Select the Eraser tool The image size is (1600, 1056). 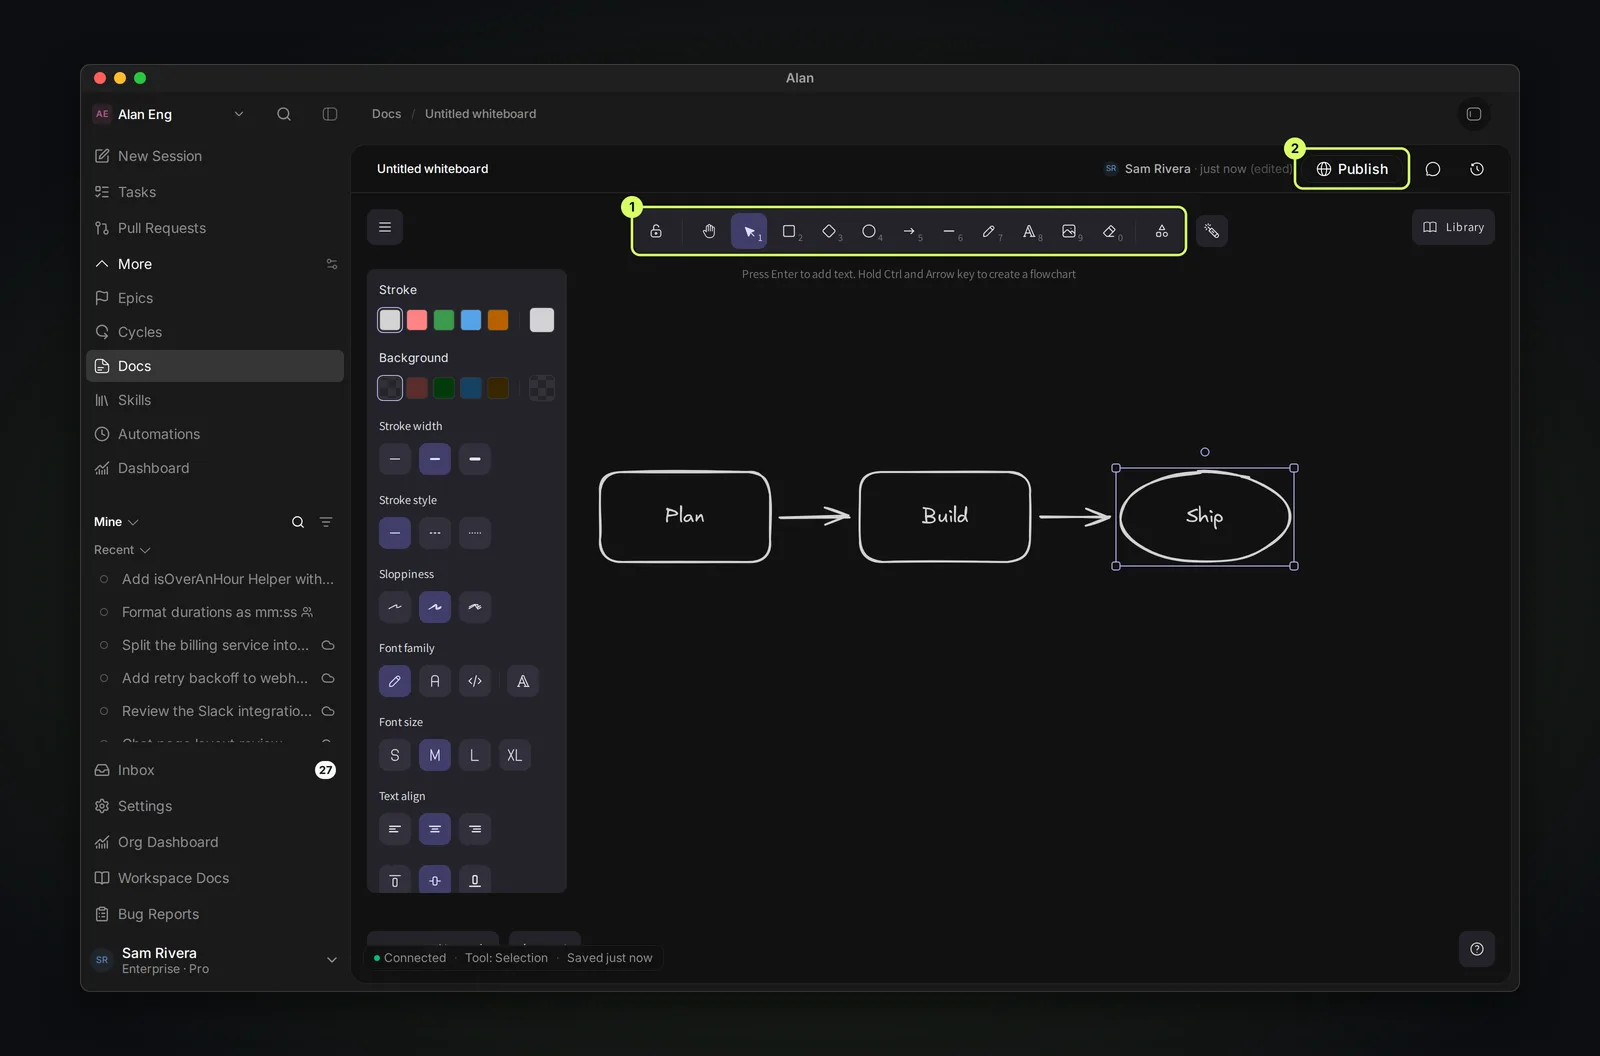pos(1109,231)
